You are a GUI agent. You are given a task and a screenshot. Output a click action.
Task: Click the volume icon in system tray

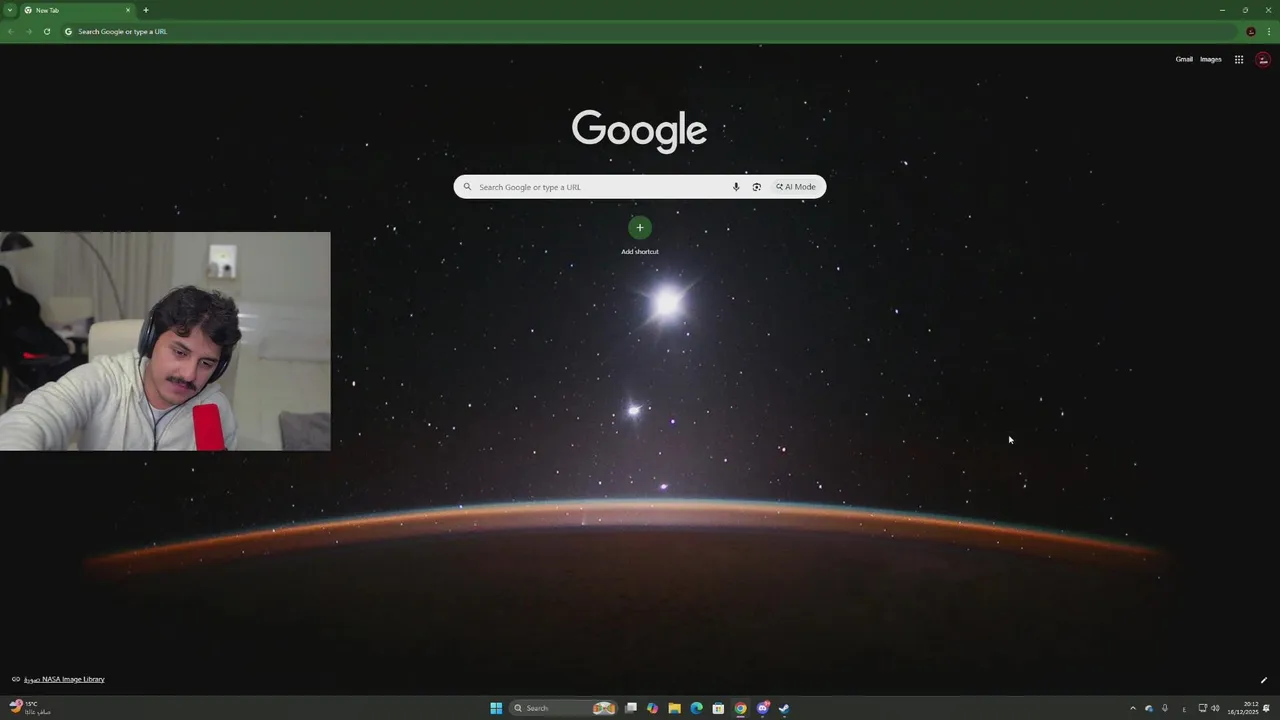point(1215,708)
